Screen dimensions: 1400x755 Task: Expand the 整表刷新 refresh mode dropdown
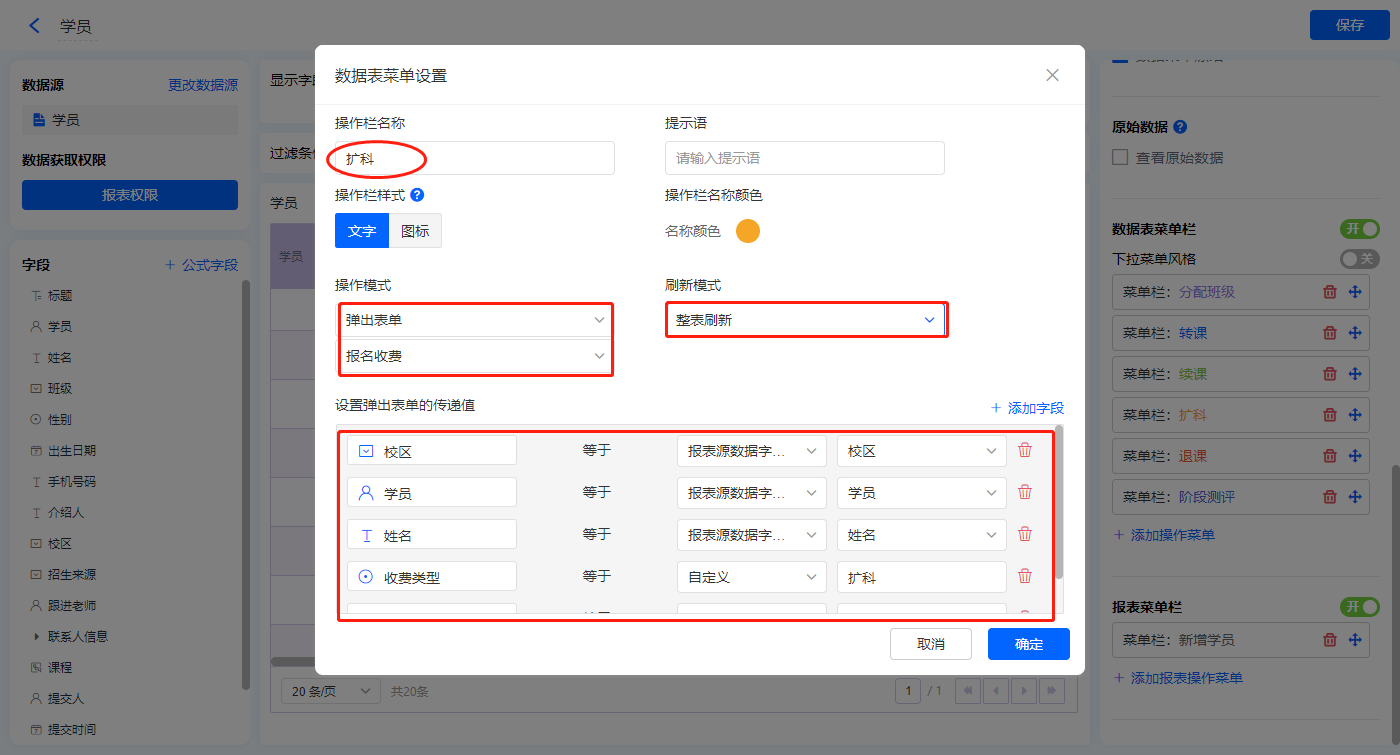click(805, 320)
